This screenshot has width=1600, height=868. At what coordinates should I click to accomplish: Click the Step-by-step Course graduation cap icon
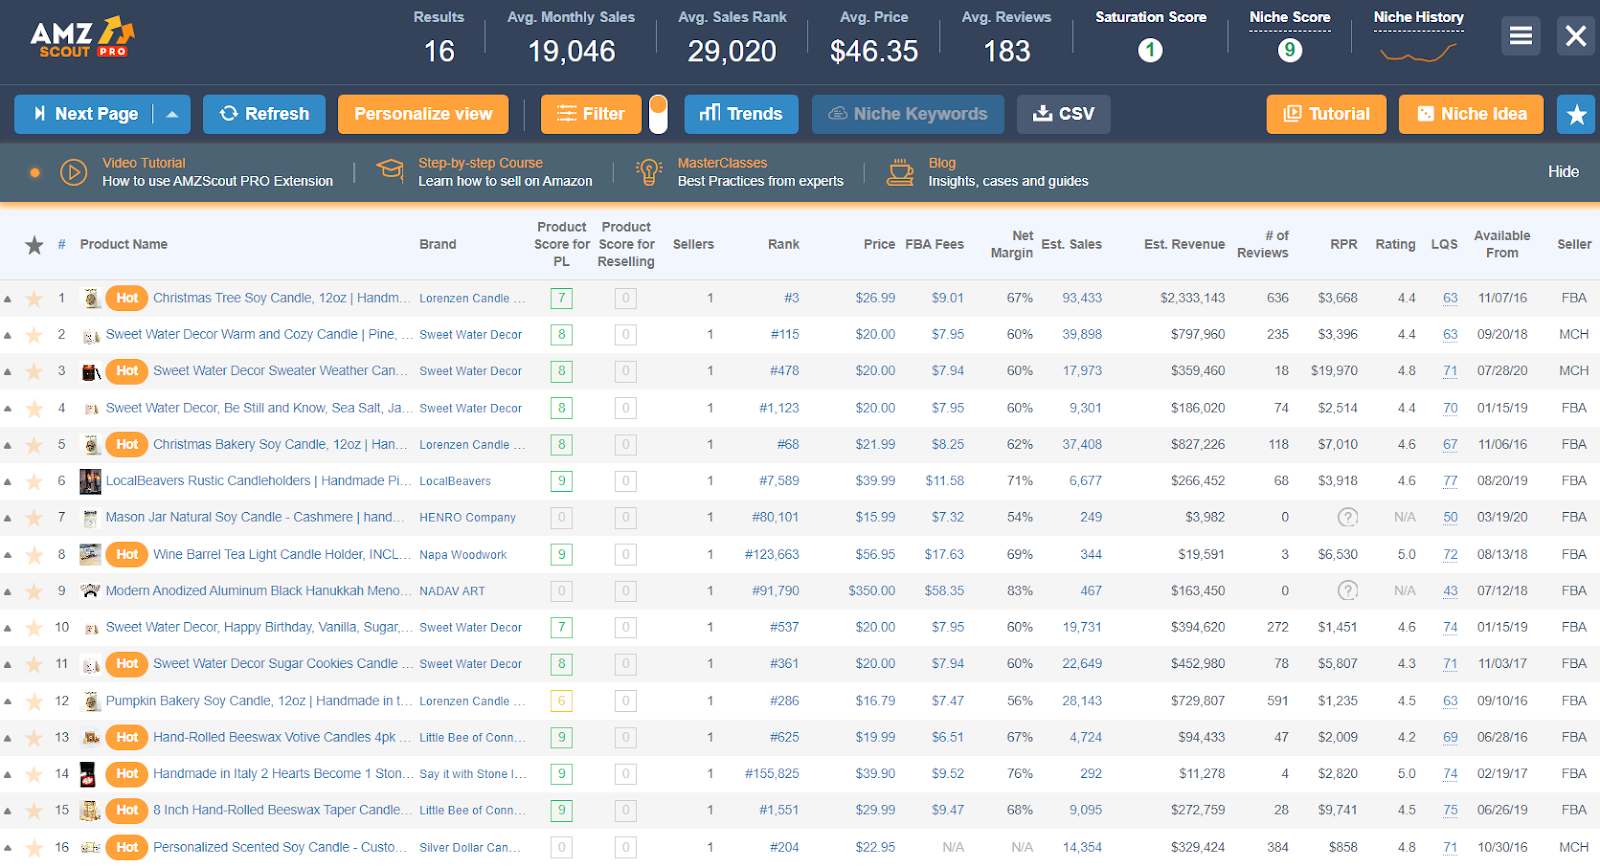(x=390, y=170)
